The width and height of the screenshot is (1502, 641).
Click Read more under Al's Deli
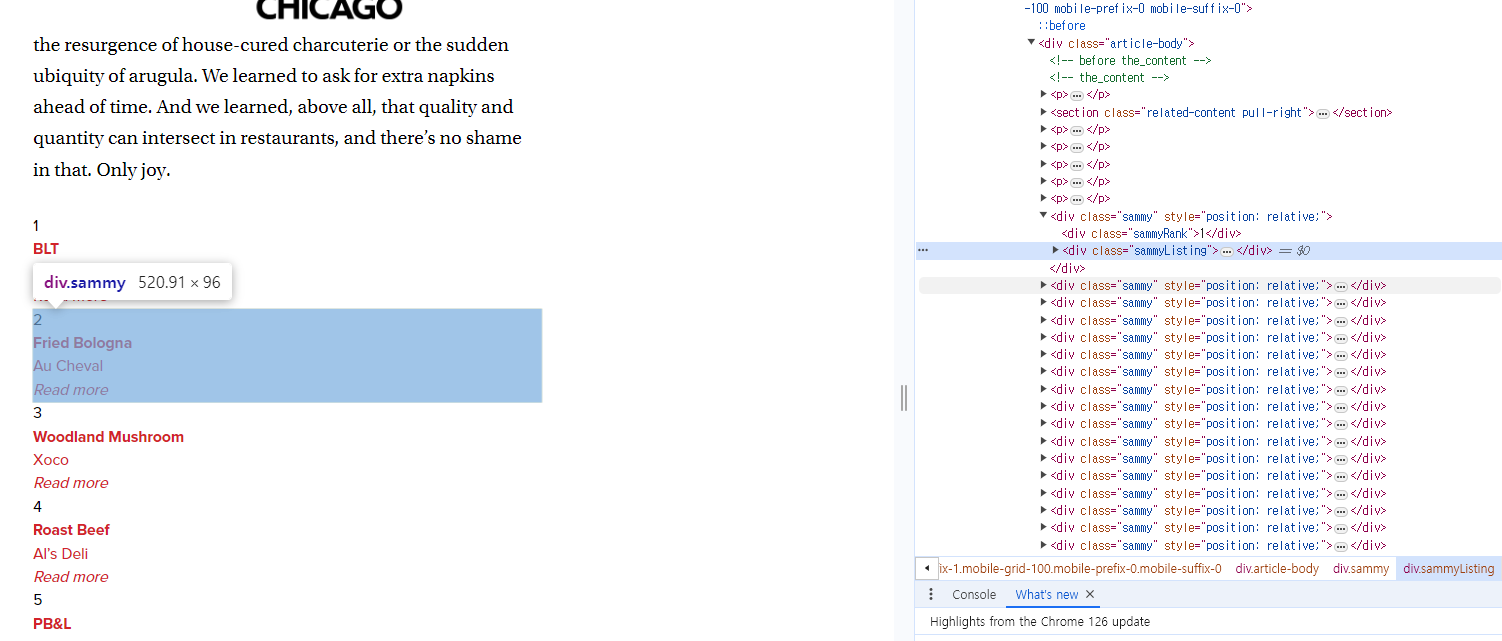[71, 577]
